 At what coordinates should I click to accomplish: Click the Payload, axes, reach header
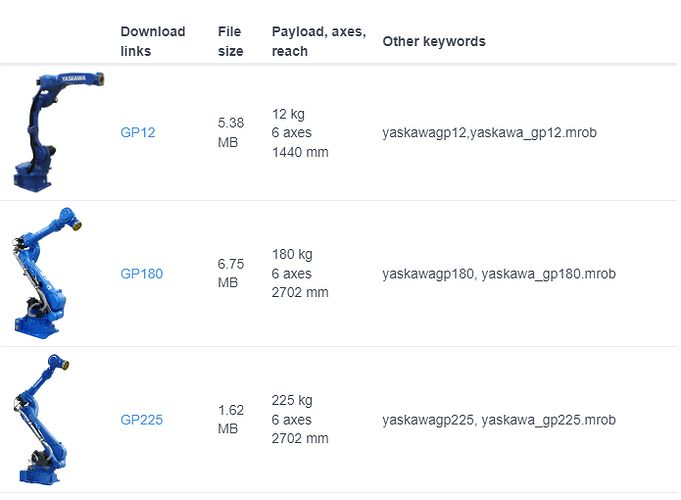(x=319, y=41)
